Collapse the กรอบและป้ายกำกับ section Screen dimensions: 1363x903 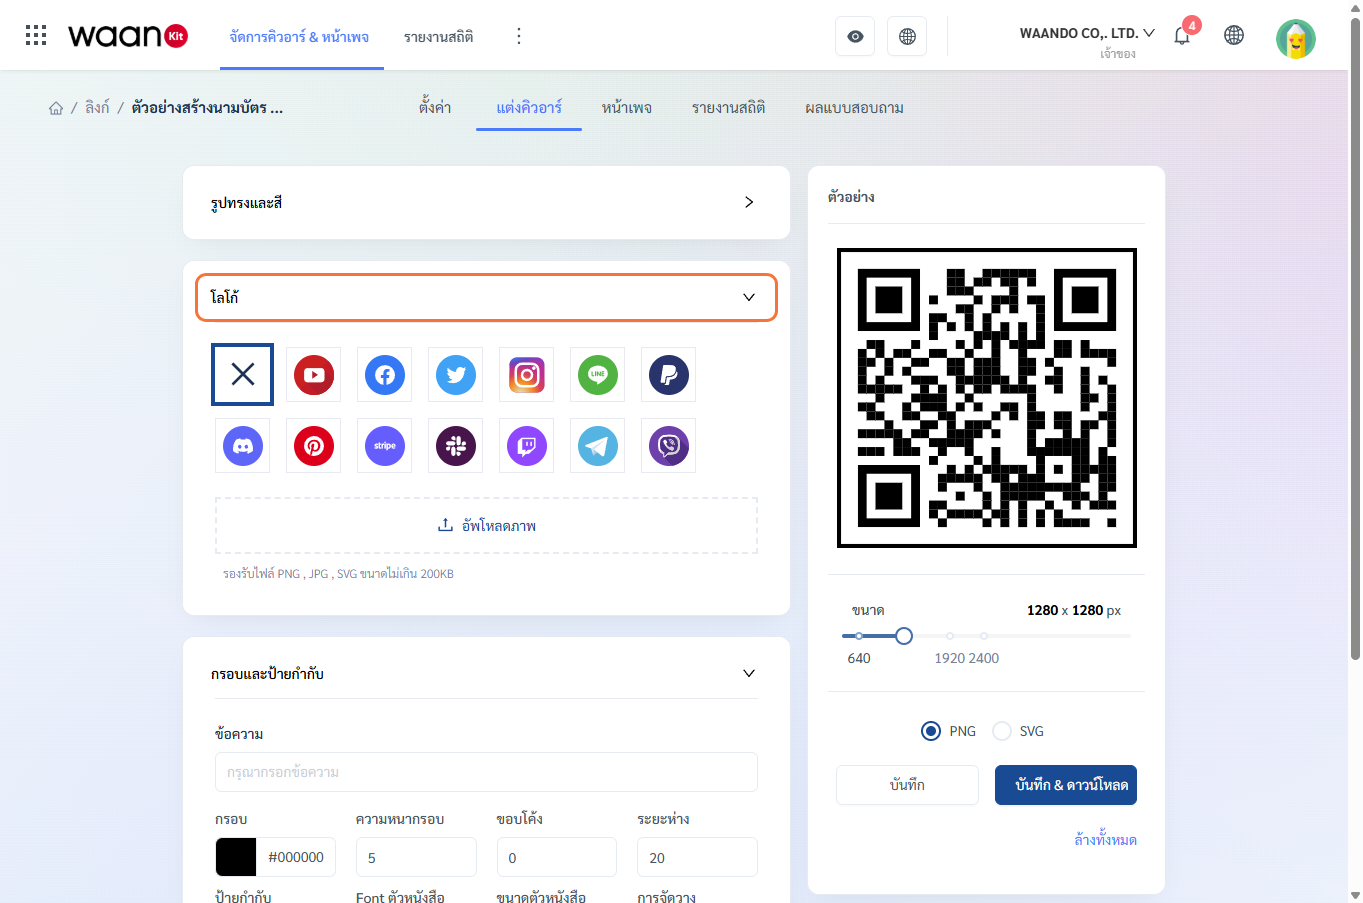486,673
